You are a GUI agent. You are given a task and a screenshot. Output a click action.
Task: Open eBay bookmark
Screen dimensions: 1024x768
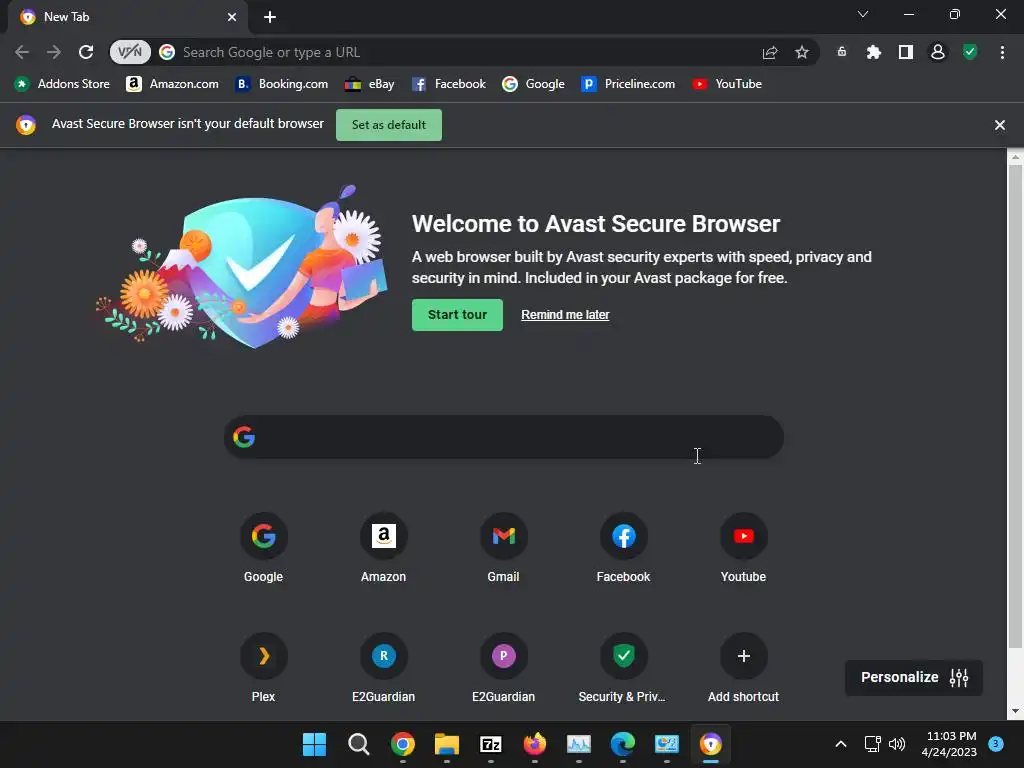pyautogui.click(x=370, y=84)
